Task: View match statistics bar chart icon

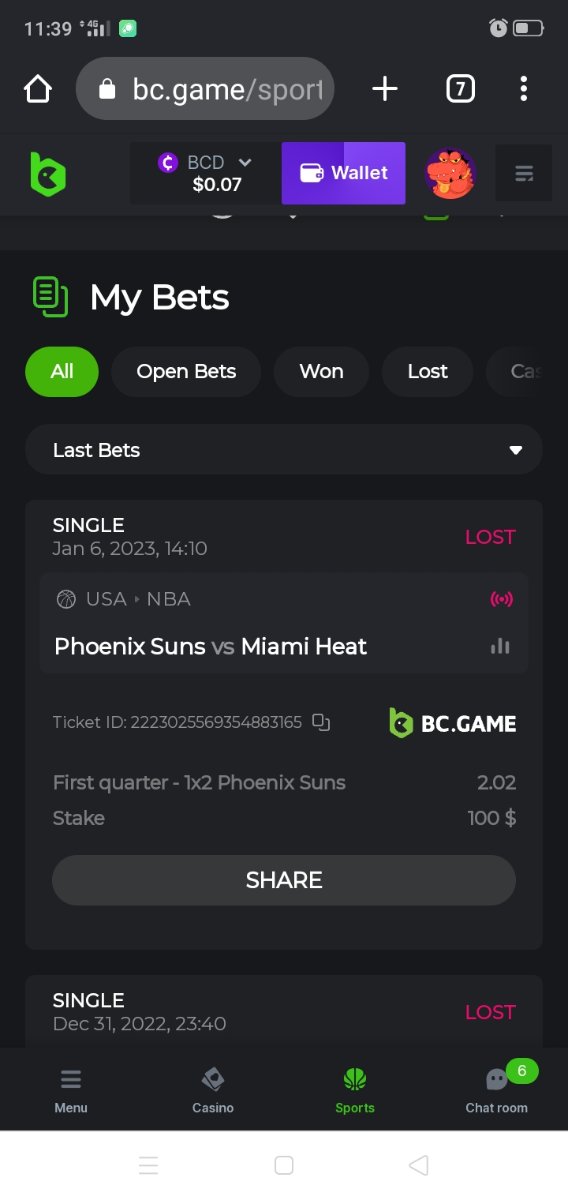Action: [x=500, y=646]
